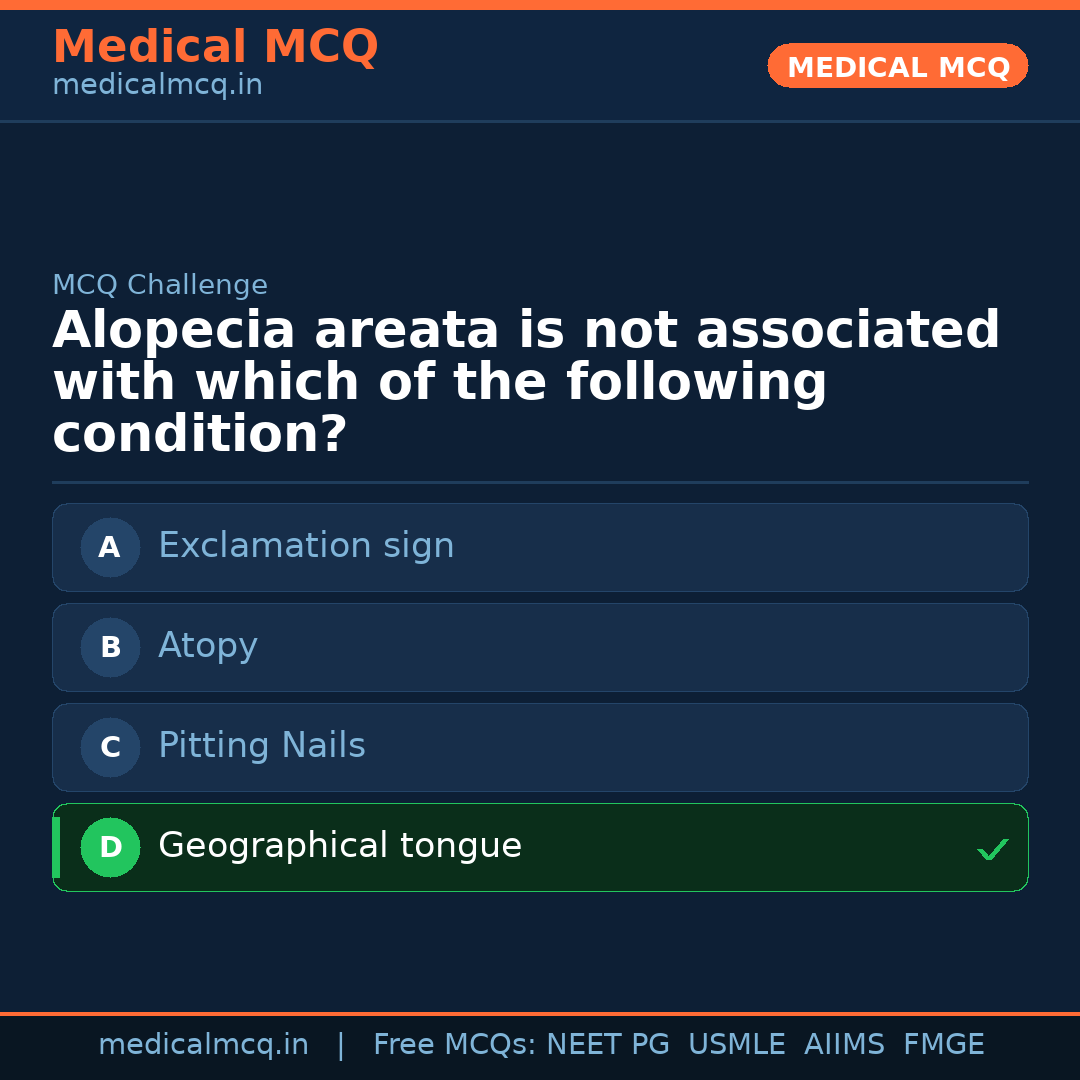
Task: Select answer option B Atopy
Action: click(540, 647)
